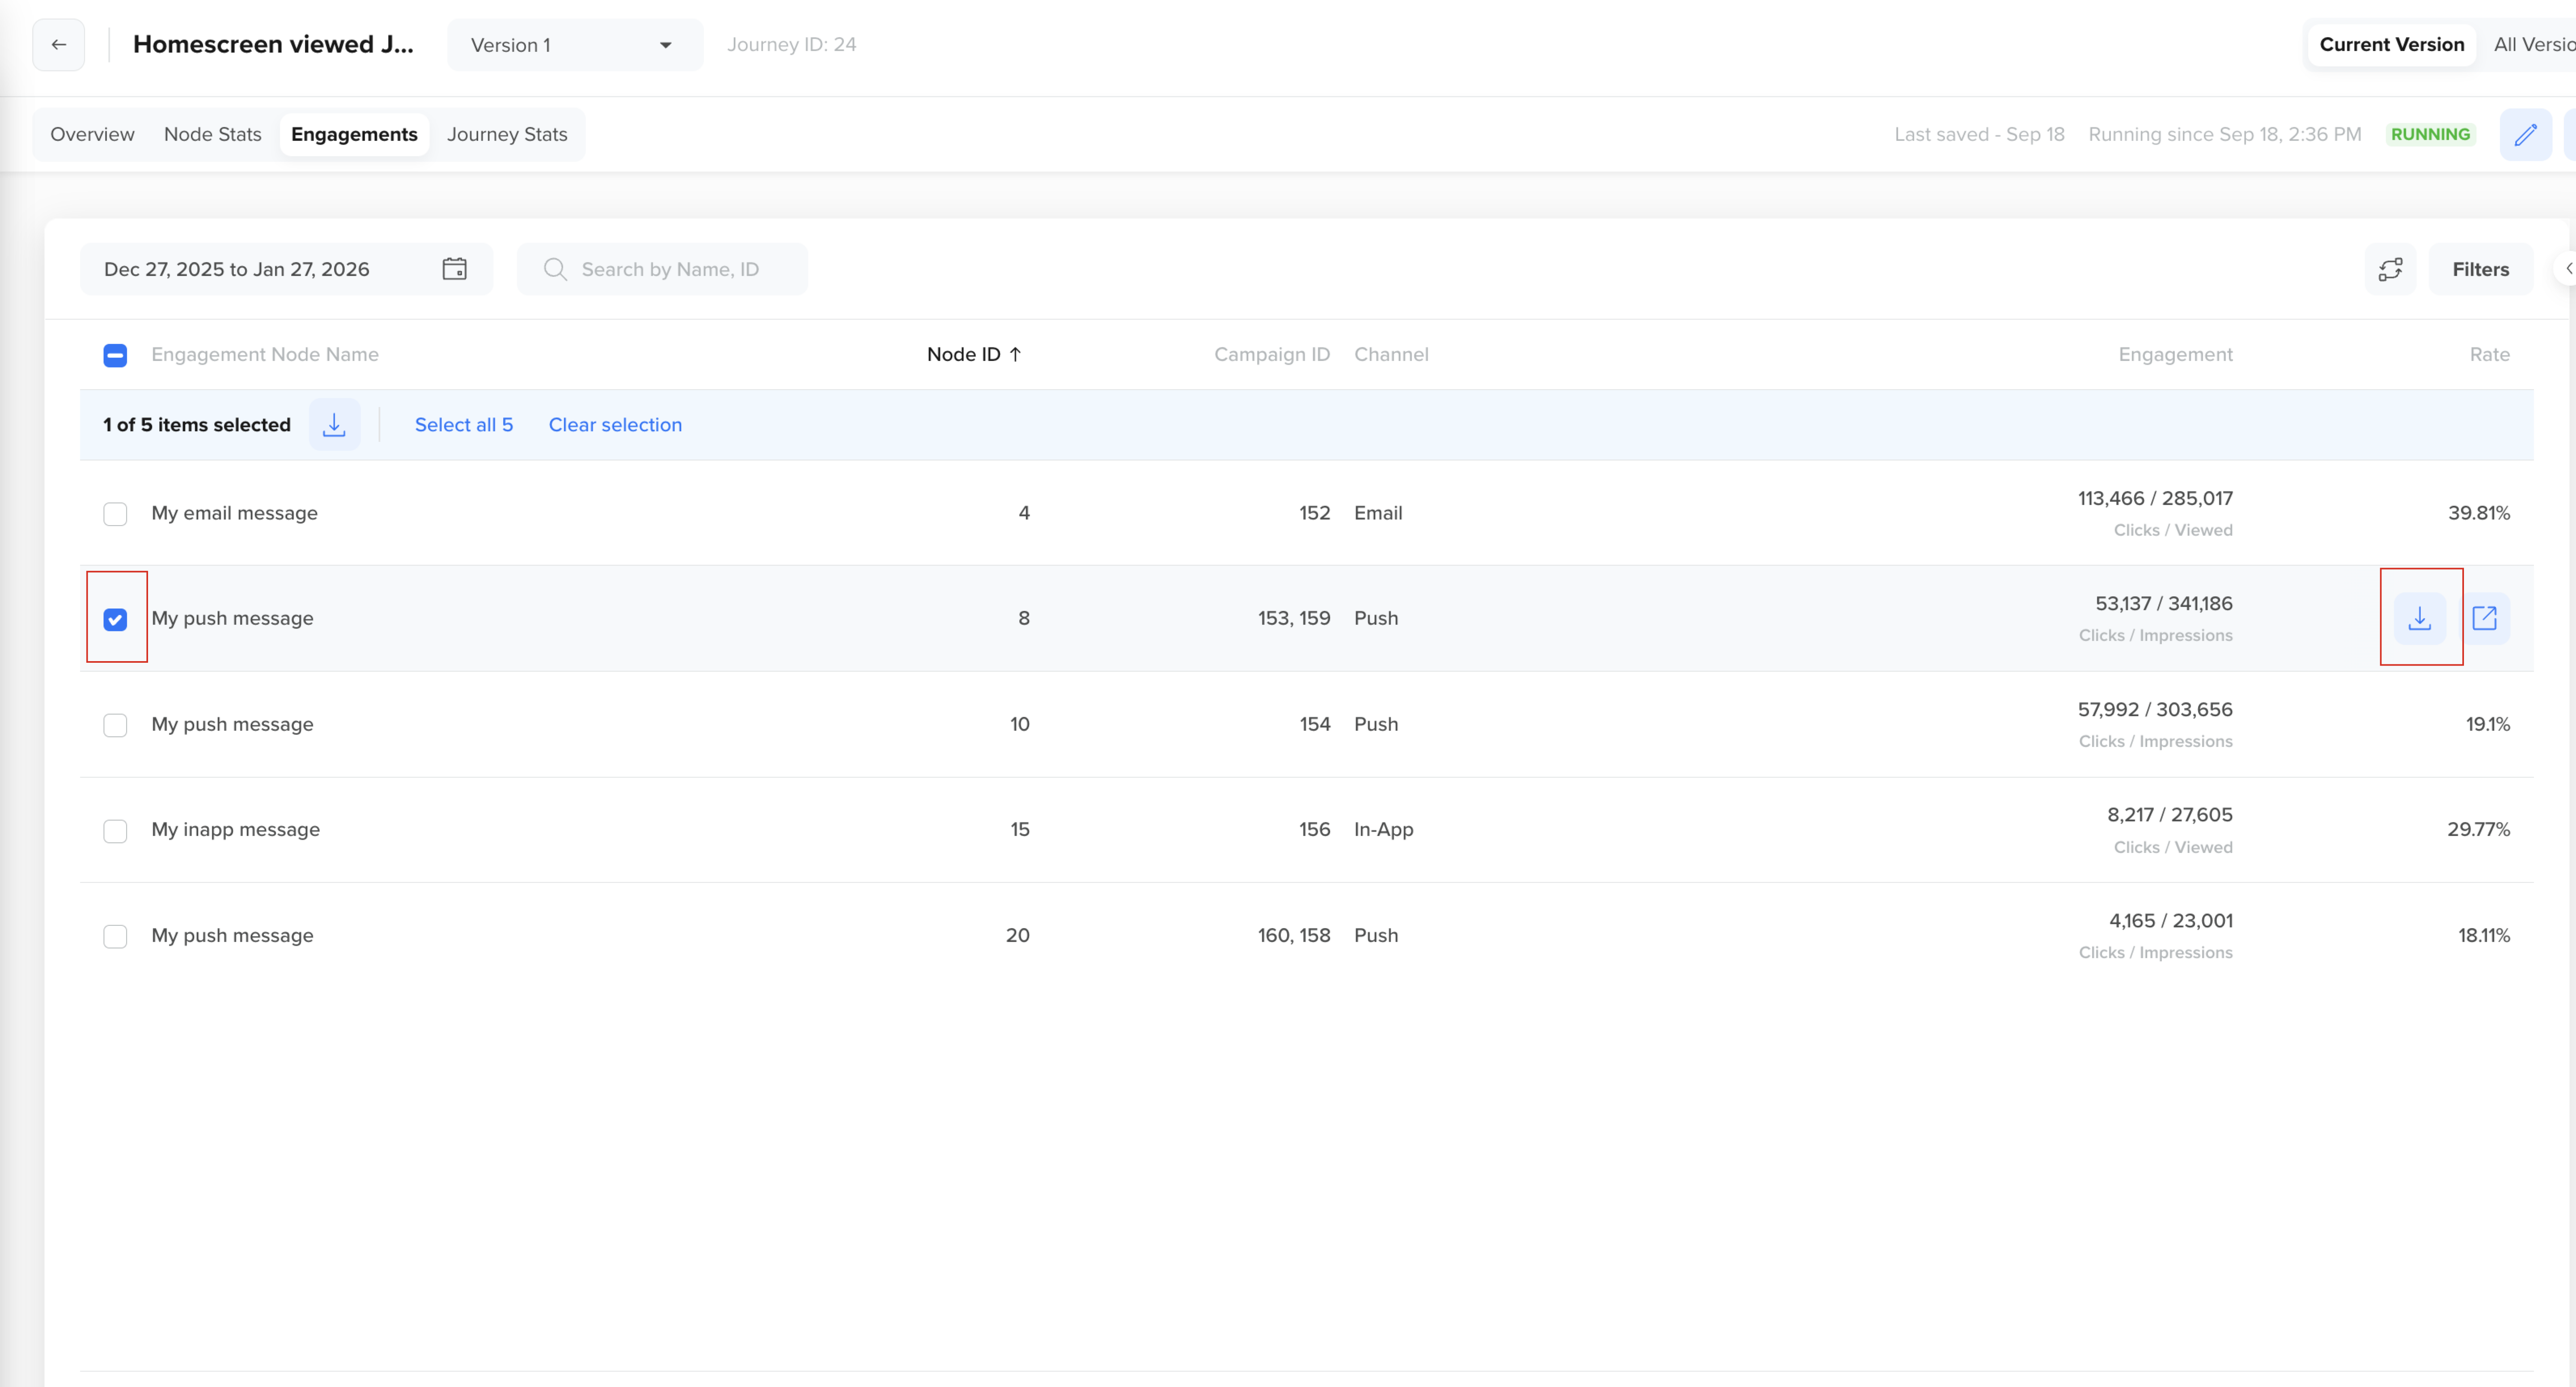2576x1387 pixels.
Task: Check the My email message checkbox
Action: click(x=115, y=513)
